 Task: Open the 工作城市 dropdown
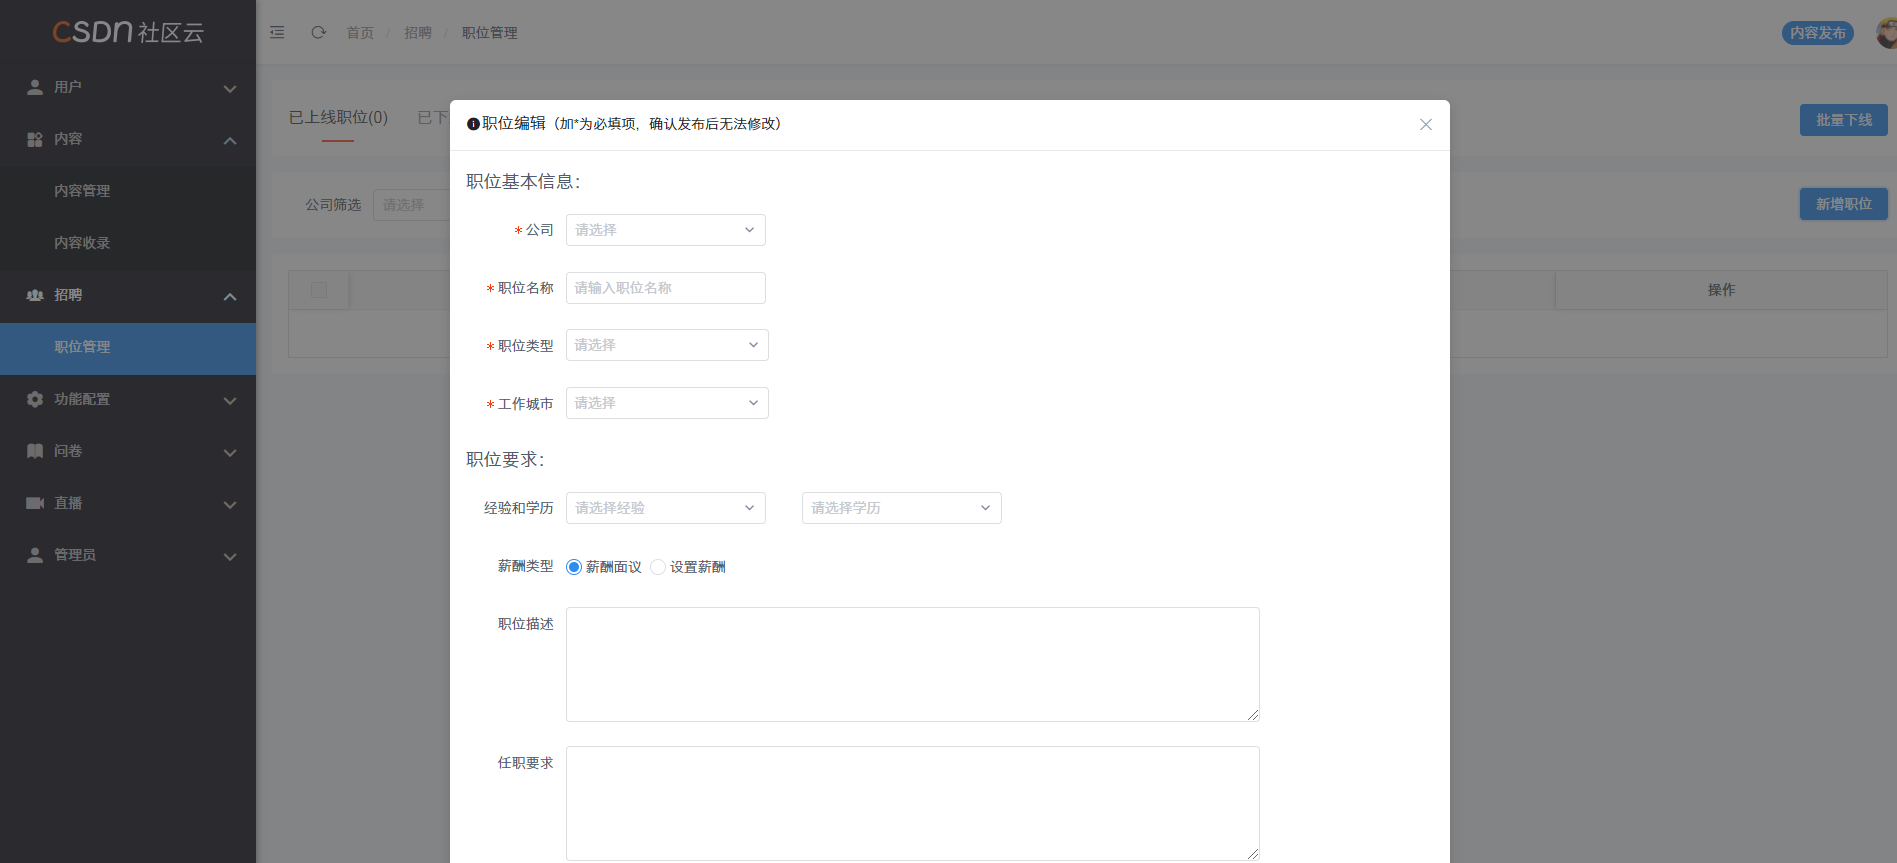667,403
